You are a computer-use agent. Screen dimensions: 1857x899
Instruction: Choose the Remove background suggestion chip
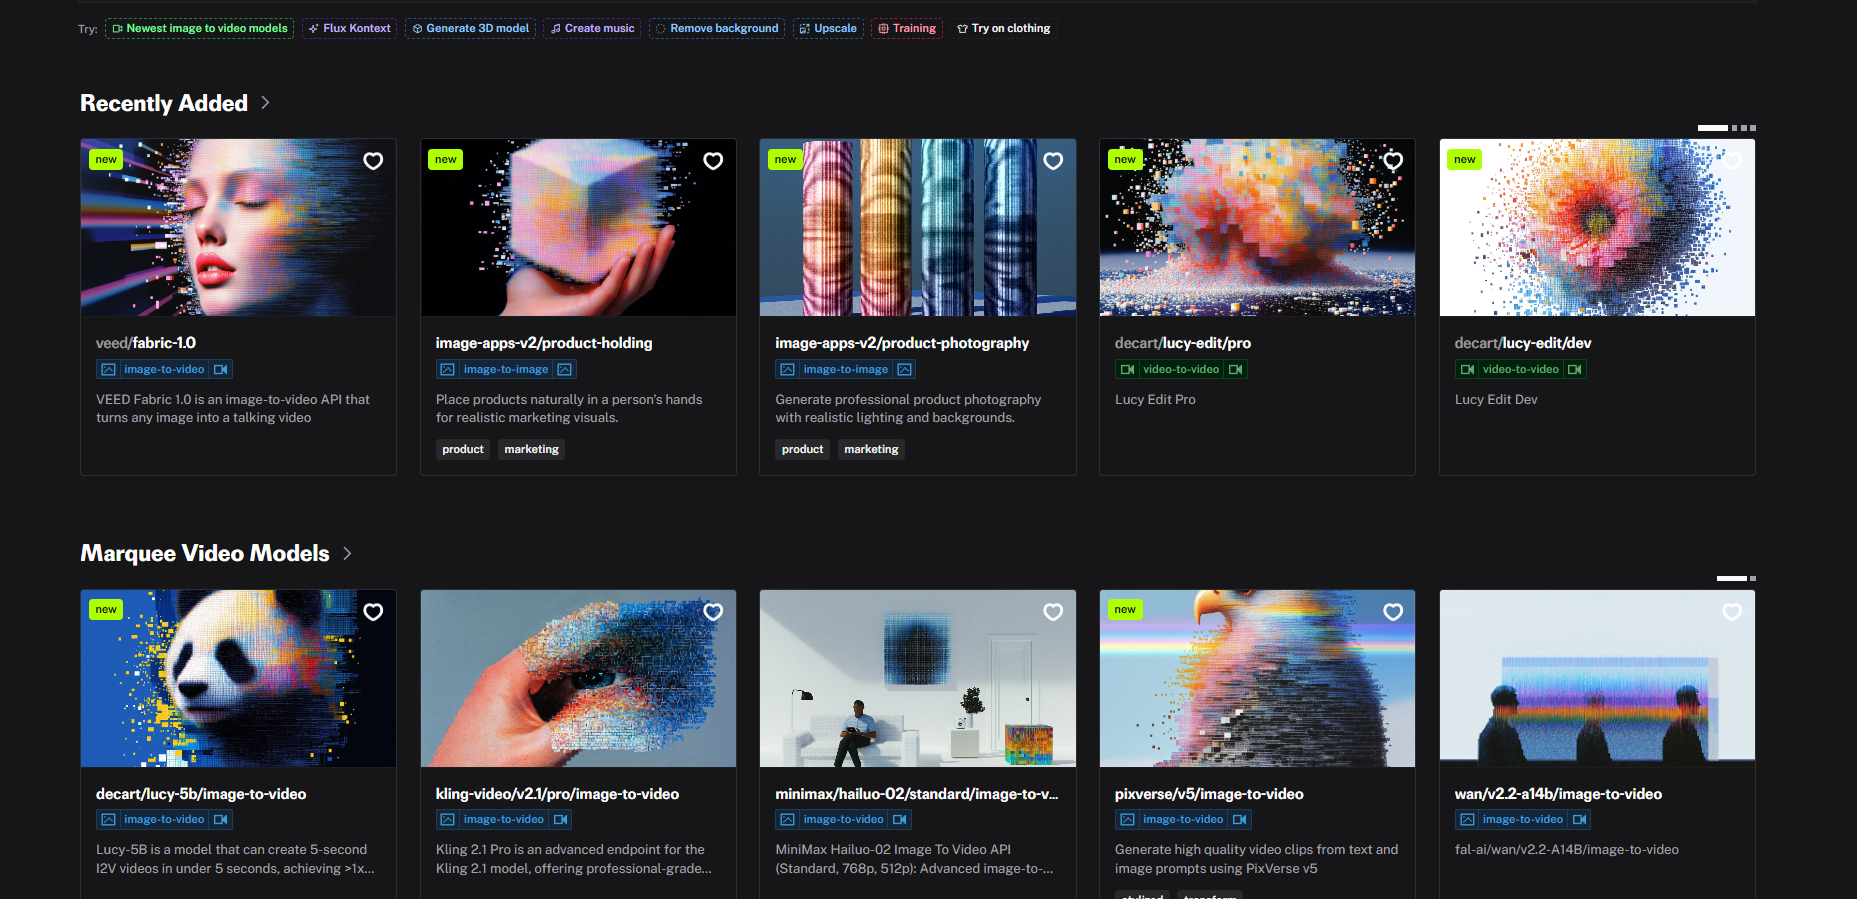(717, 29)
